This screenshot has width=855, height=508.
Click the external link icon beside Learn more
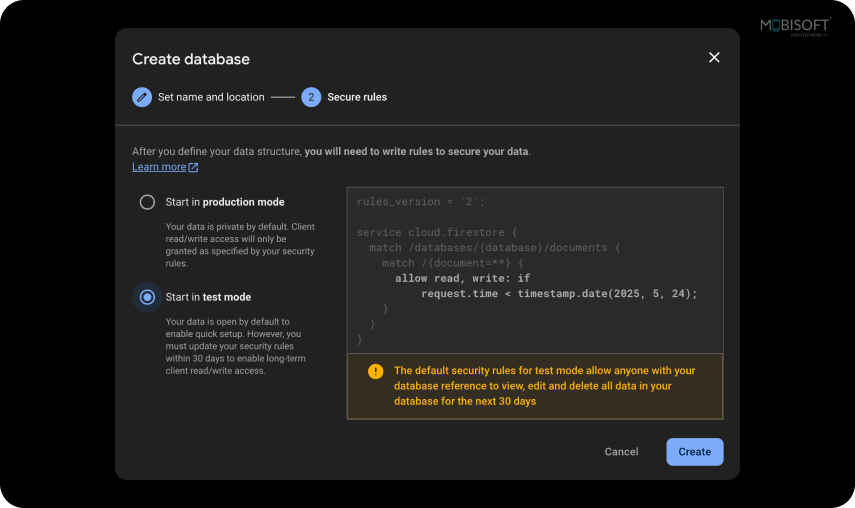(x=193, y=167)
